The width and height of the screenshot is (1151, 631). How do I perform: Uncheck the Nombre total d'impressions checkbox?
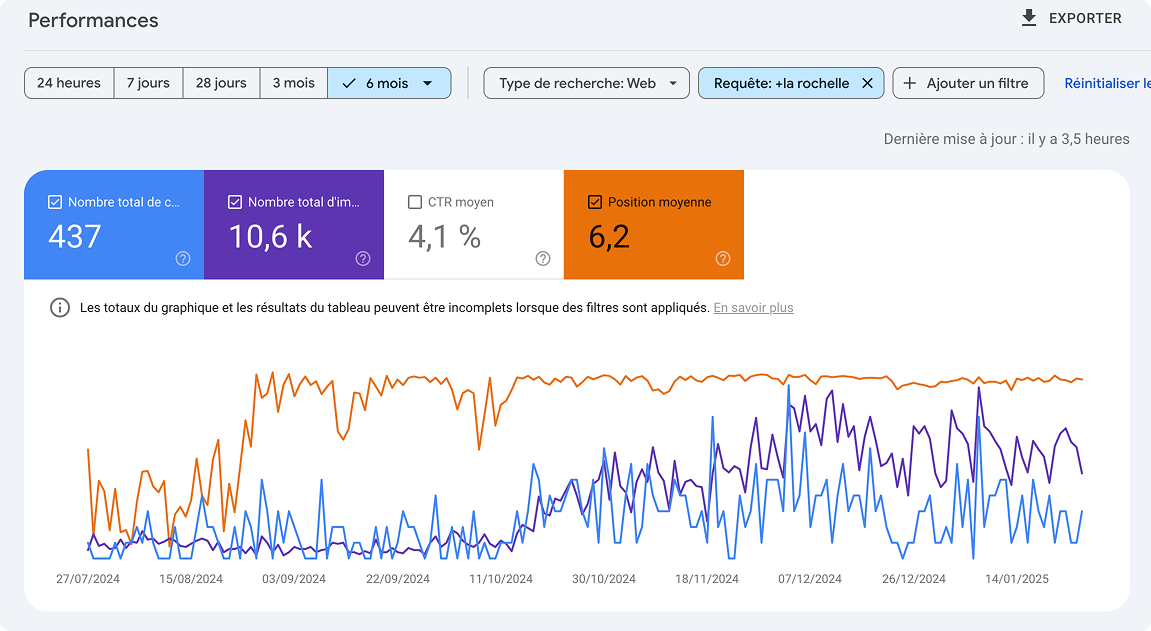(x=235, y=202)
